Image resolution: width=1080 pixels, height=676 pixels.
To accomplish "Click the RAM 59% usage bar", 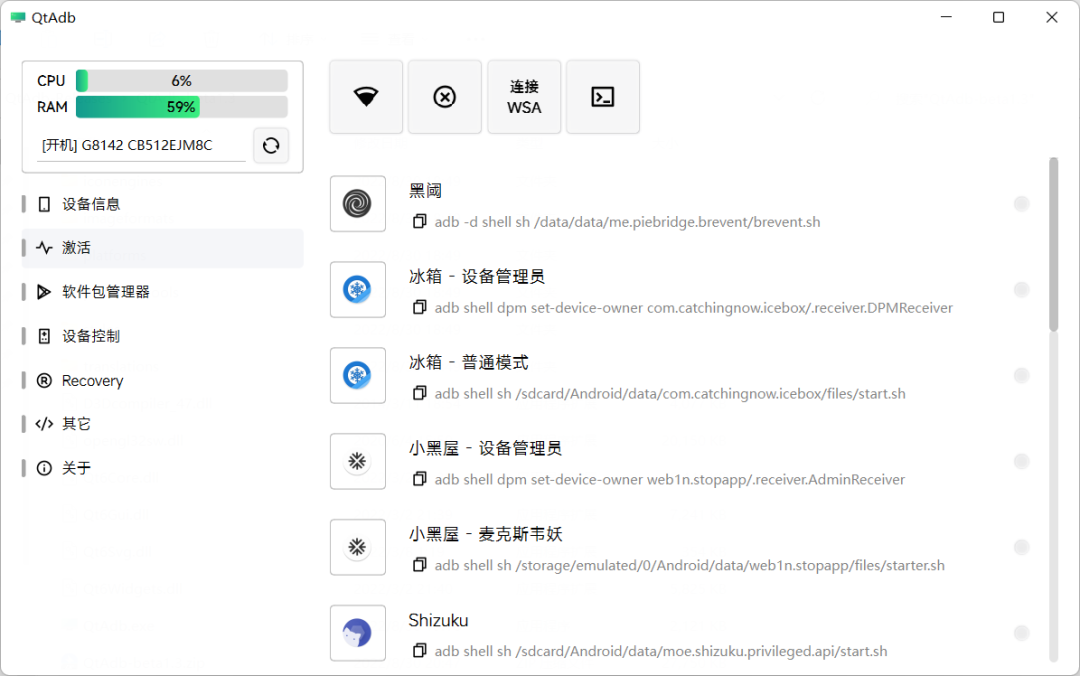I will click(181, 107).
